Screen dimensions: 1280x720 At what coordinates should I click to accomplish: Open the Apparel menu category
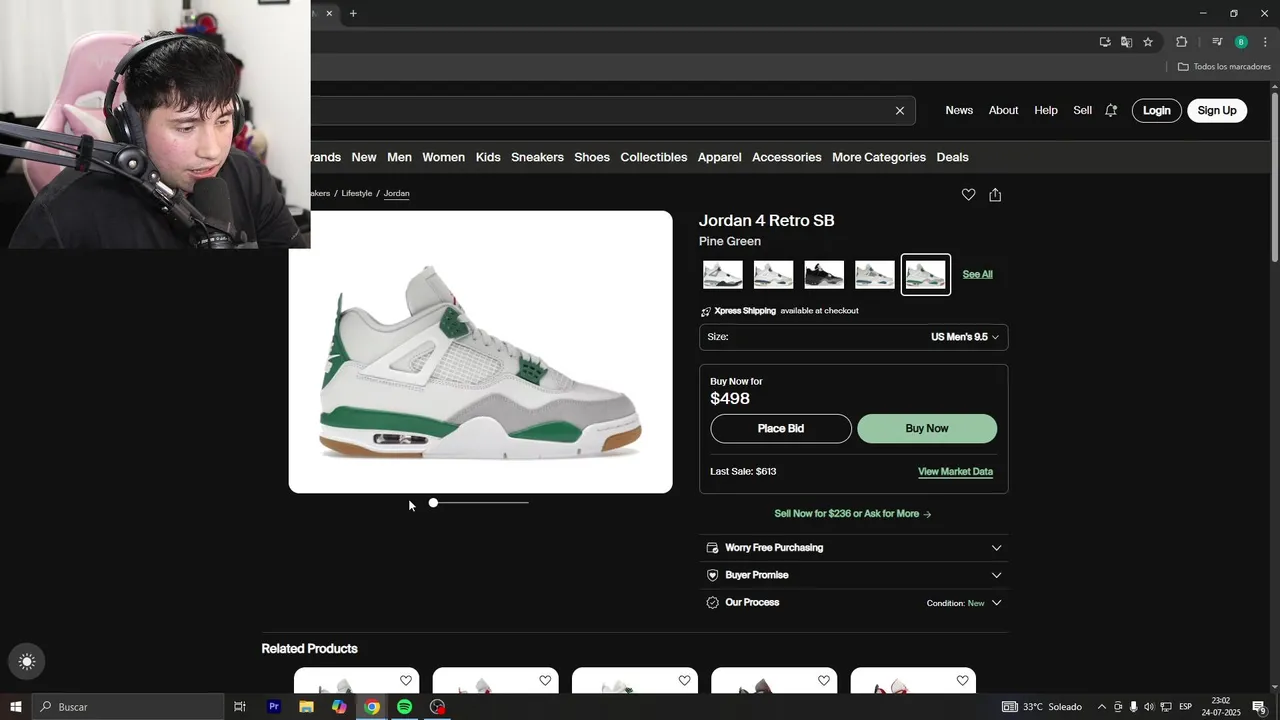click(x=720, y=157)
